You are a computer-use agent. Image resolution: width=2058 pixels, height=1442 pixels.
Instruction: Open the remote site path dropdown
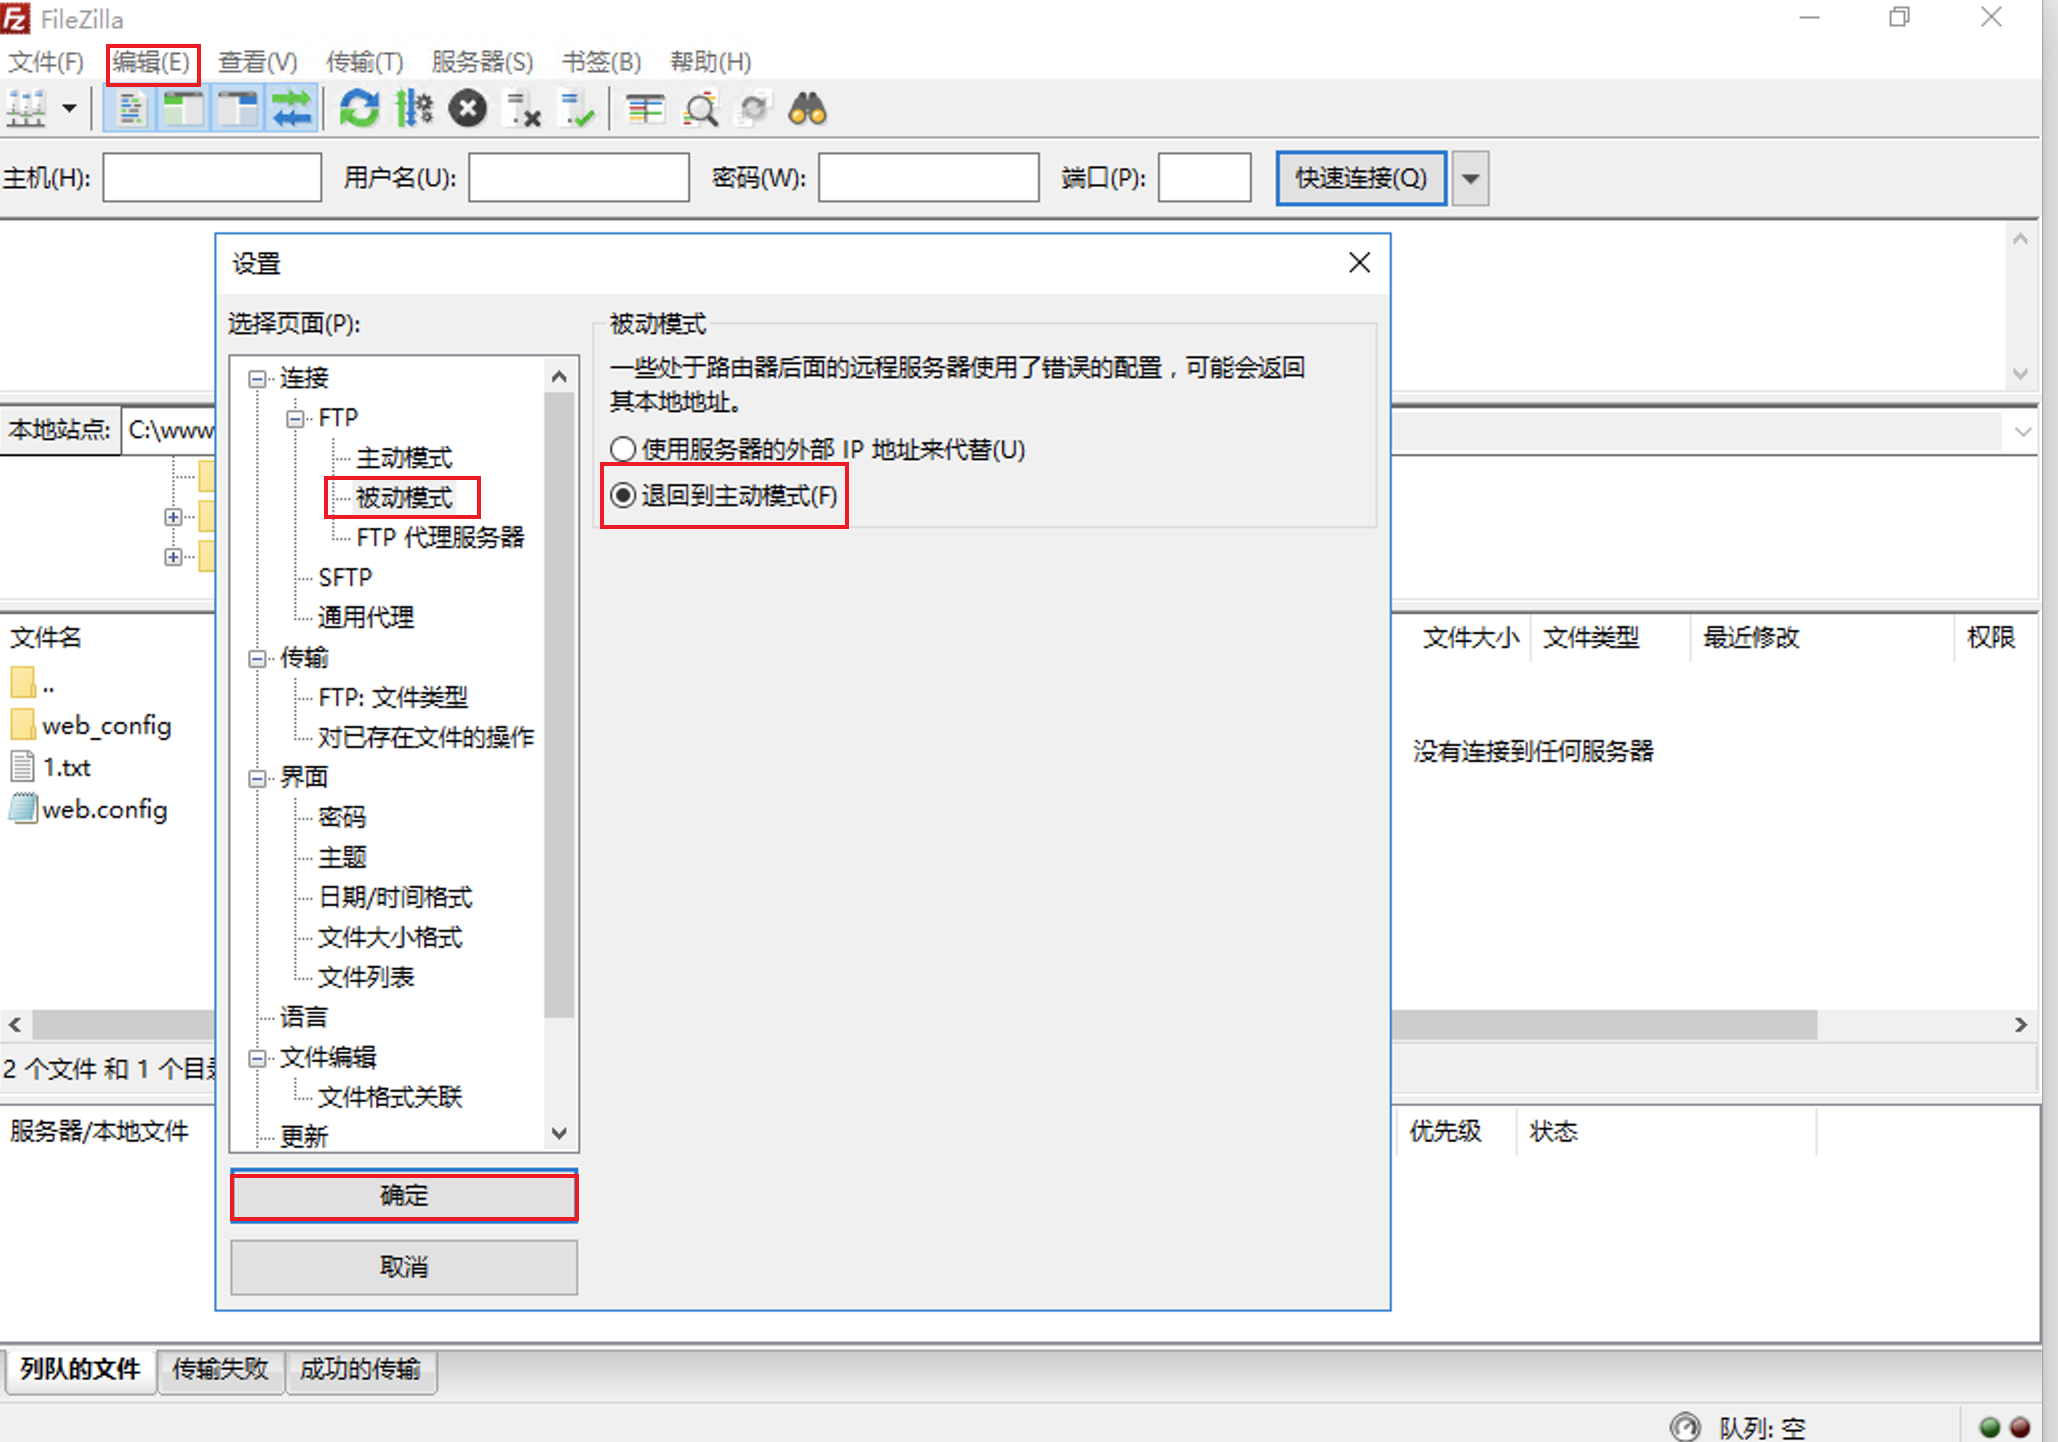[x=2022, y=432]
